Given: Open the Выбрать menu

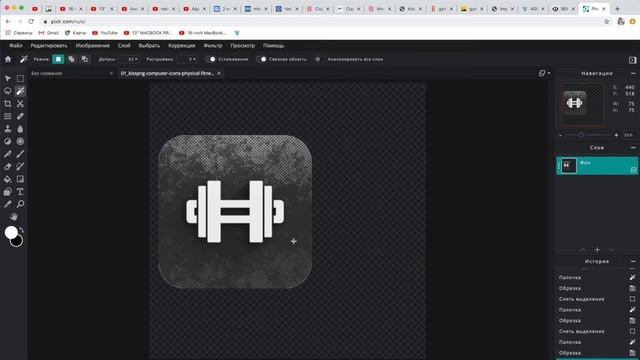Looking at the screenshot, I should 149,46.
